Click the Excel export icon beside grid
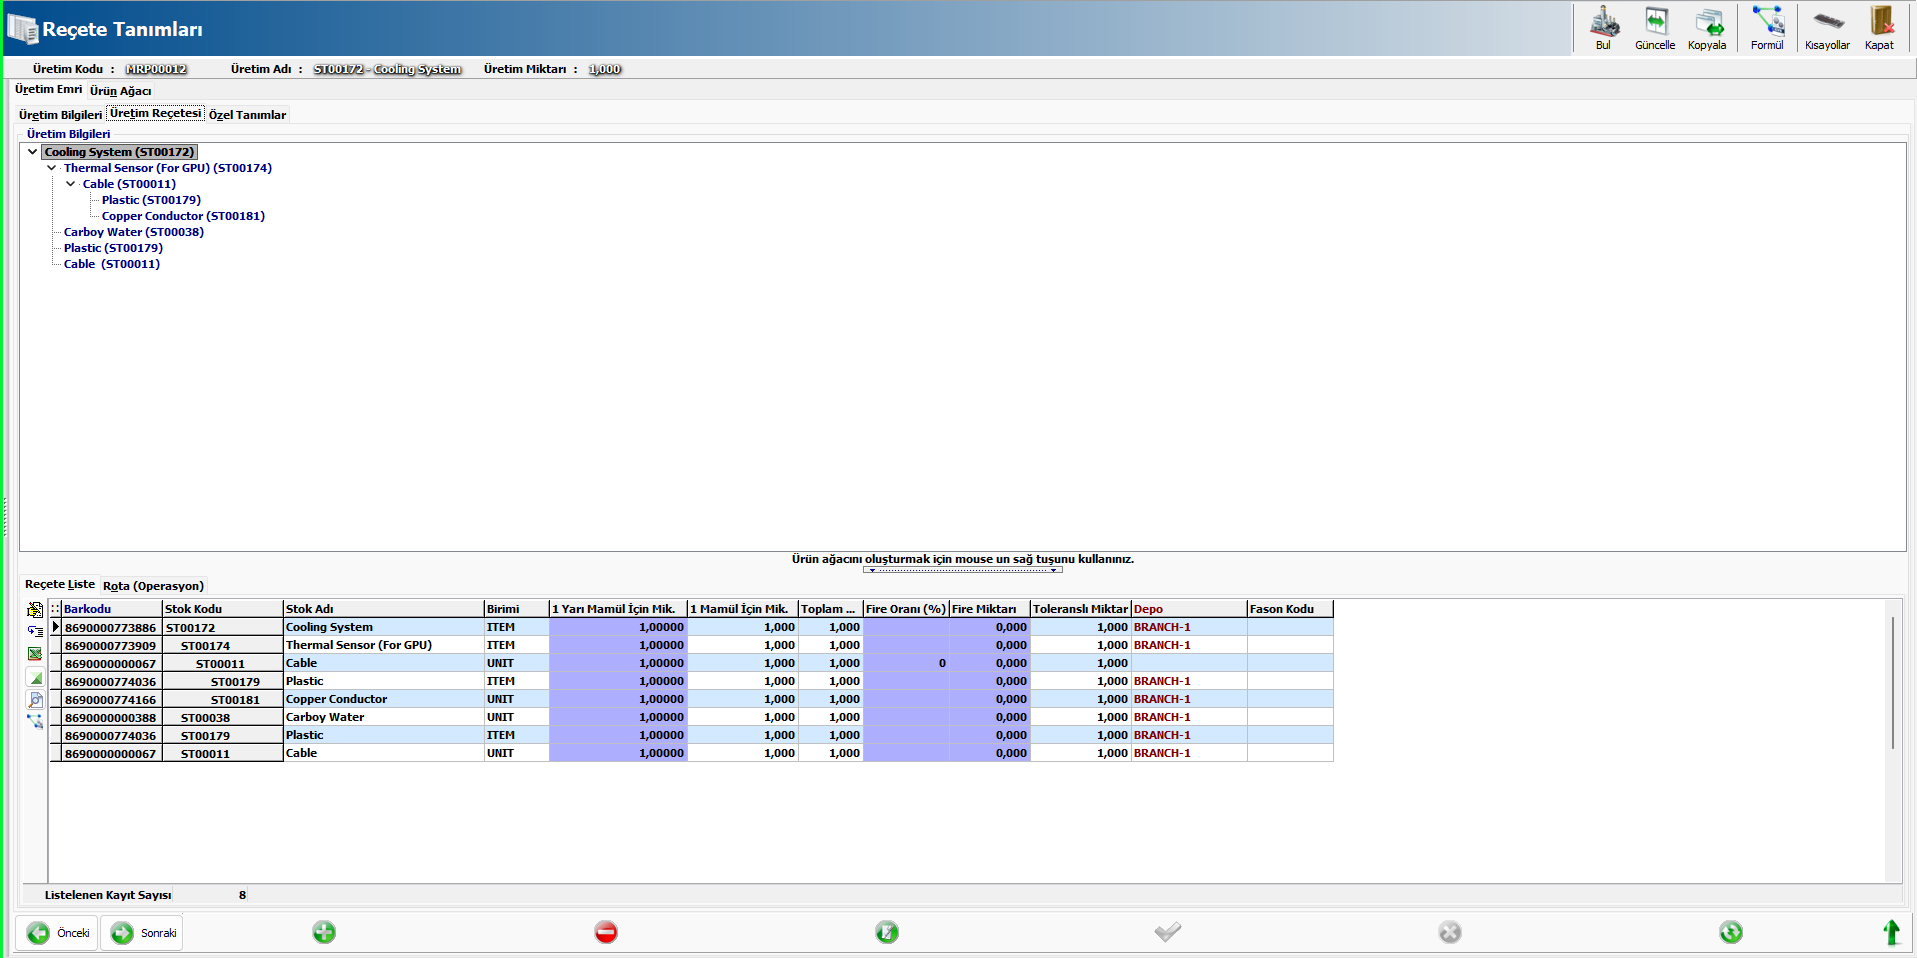The width and height of the screenshot is (1917, 958). click(35, 654)
